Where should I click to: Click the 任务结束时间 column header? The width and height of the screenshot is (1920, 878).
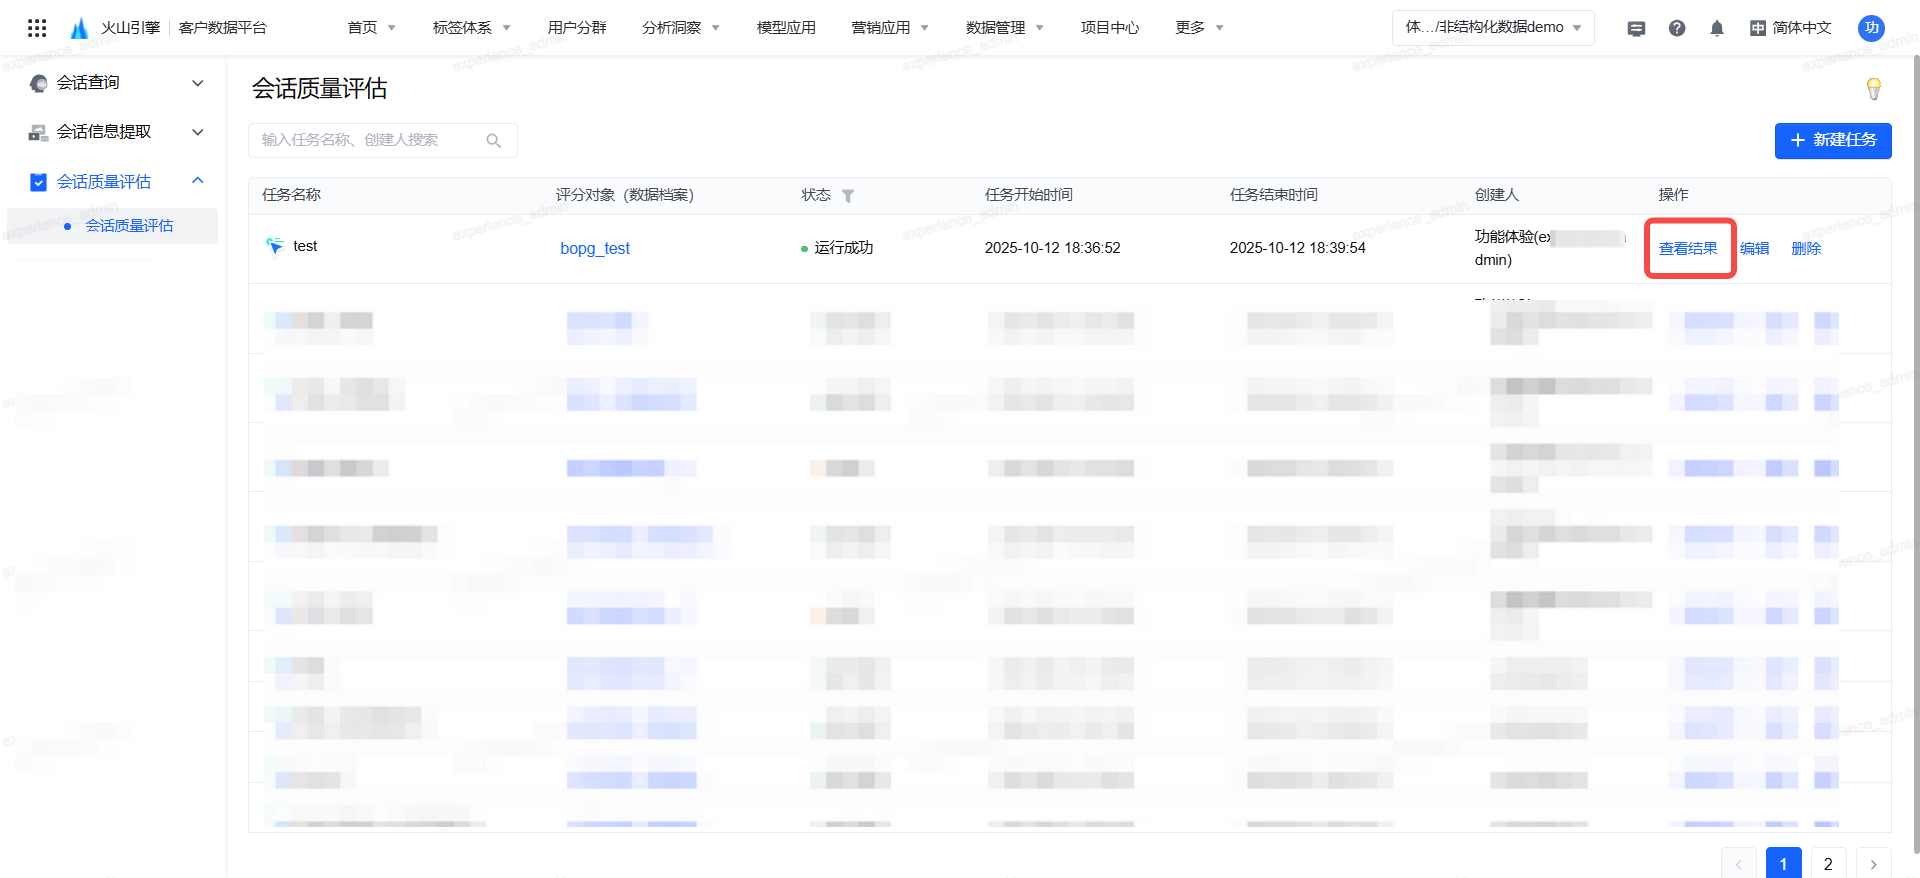point(1274,195)
